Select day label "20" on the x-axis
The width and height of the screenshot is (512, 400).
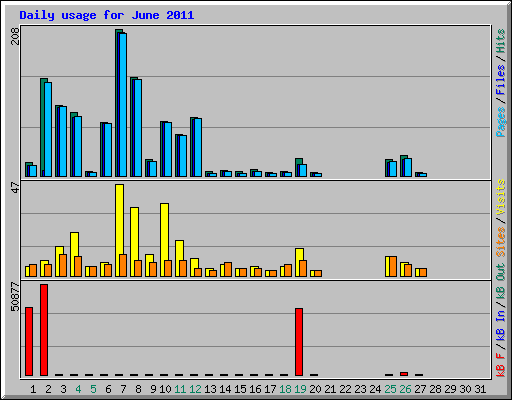coord(315,389)
